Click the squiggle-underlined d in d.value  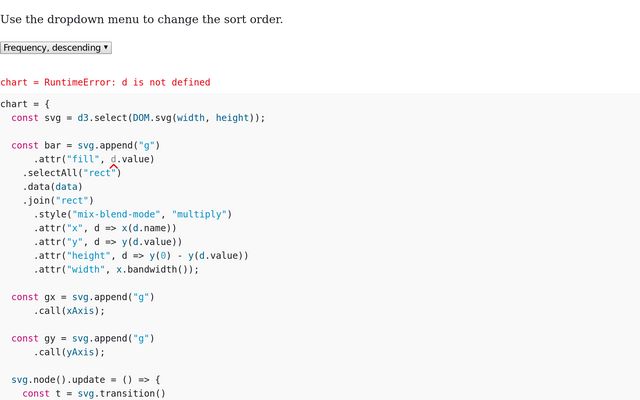coord(113,159)
